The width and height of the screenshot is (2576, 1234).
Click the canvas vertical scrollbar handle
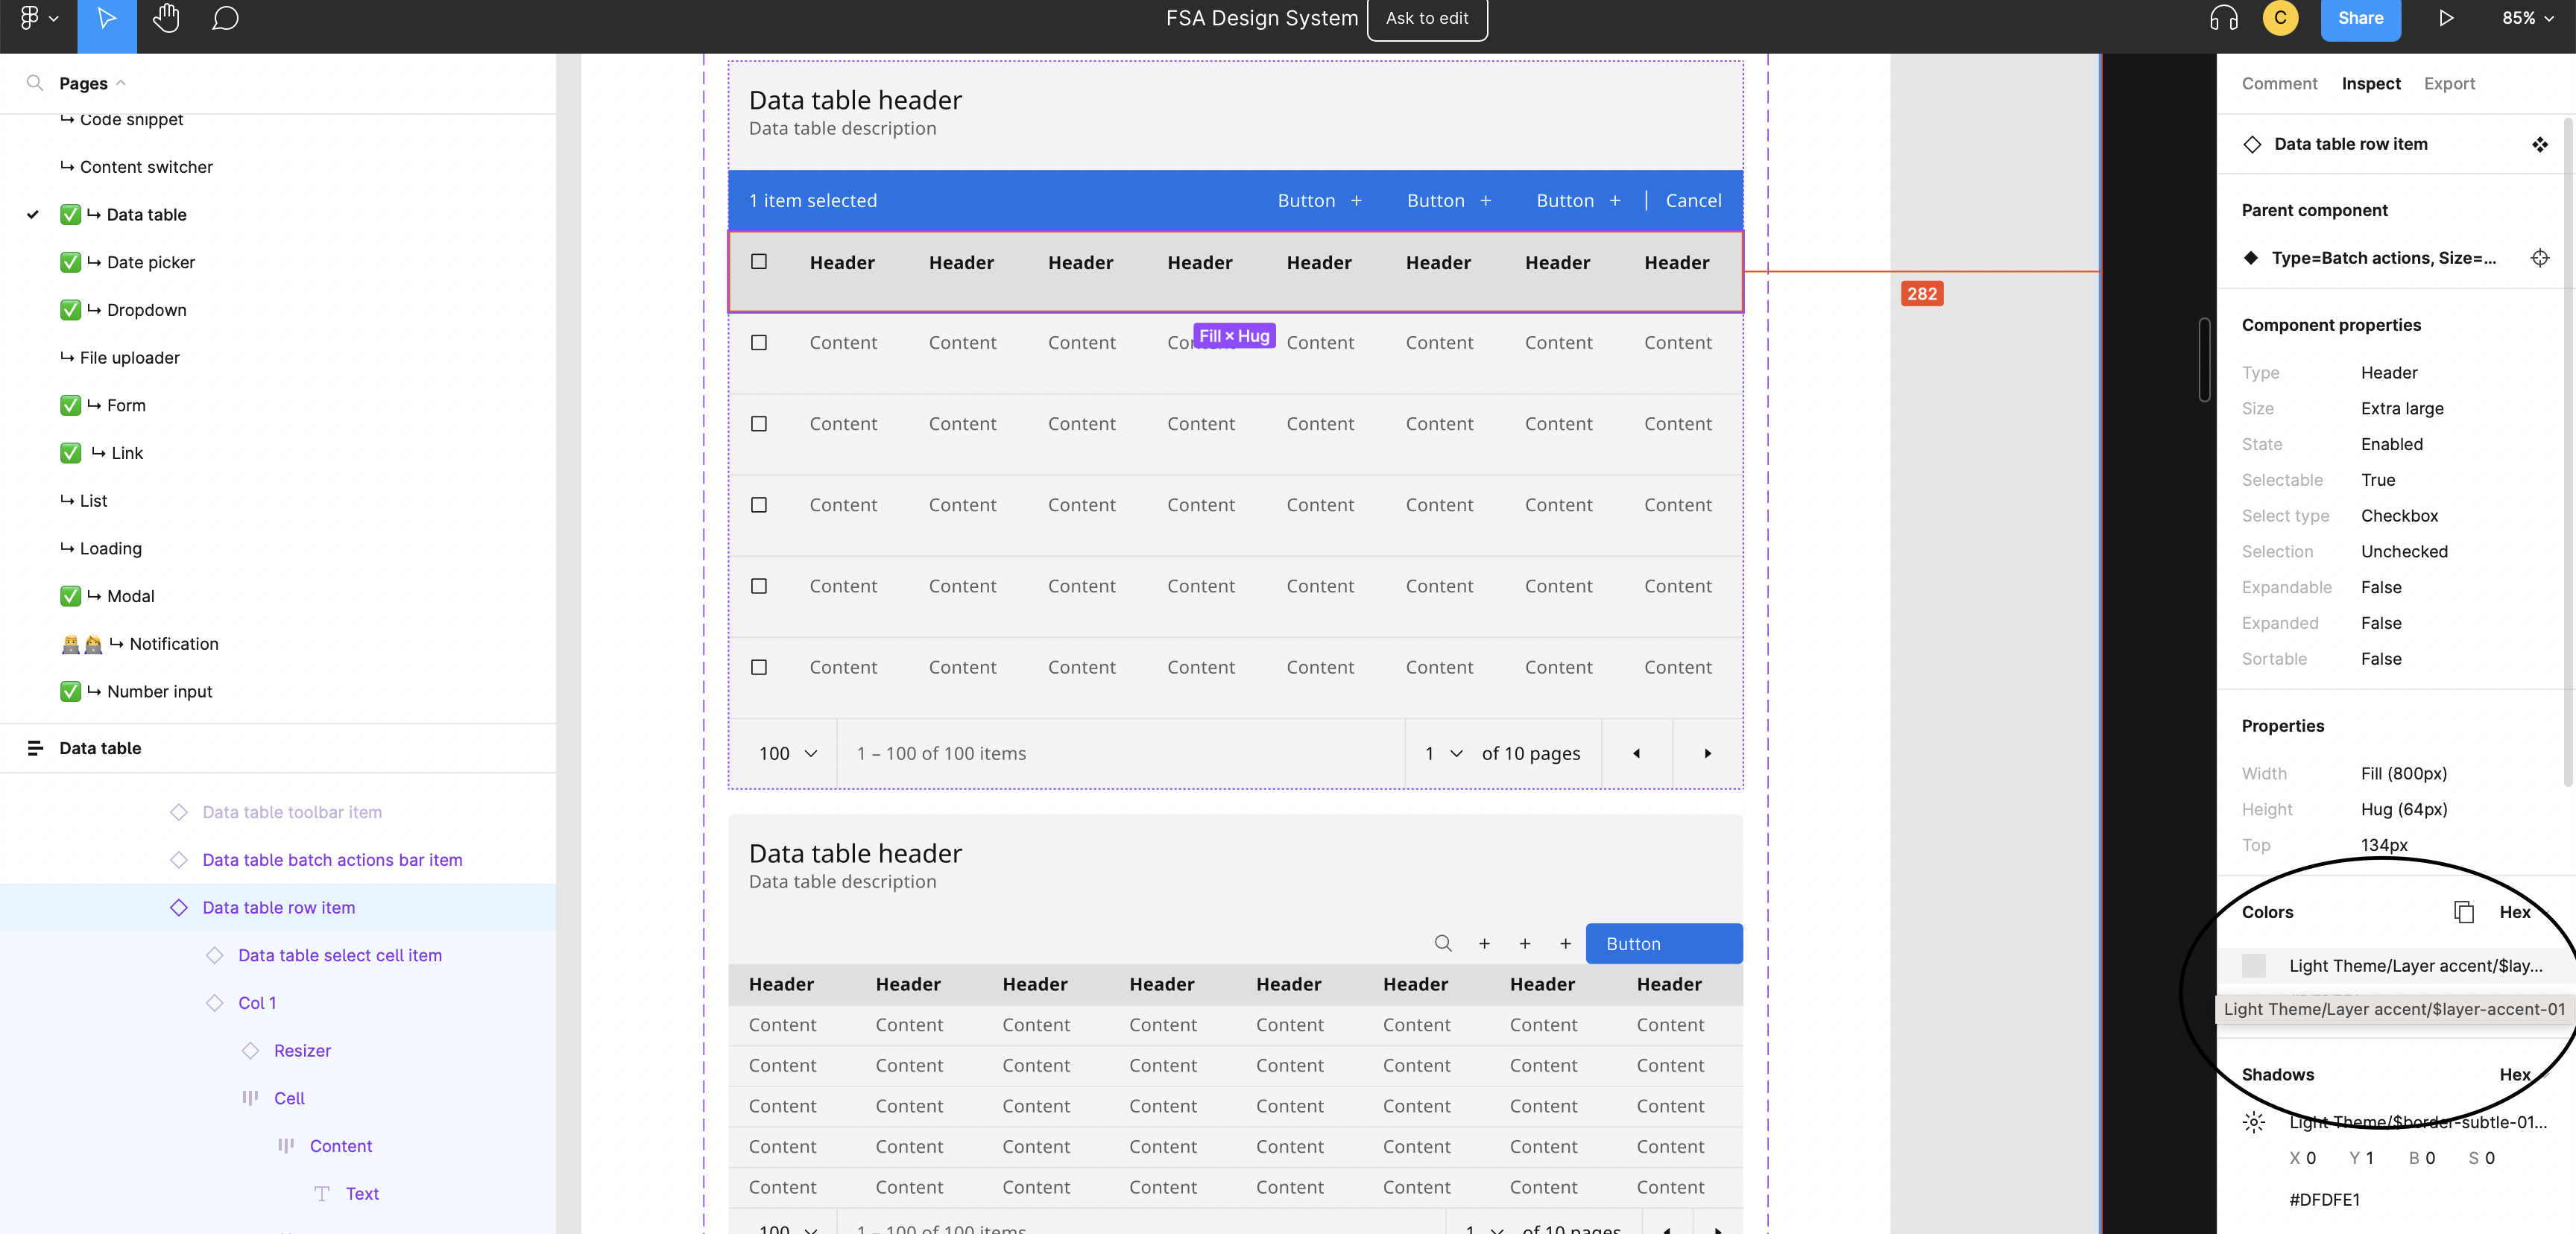2204,360
